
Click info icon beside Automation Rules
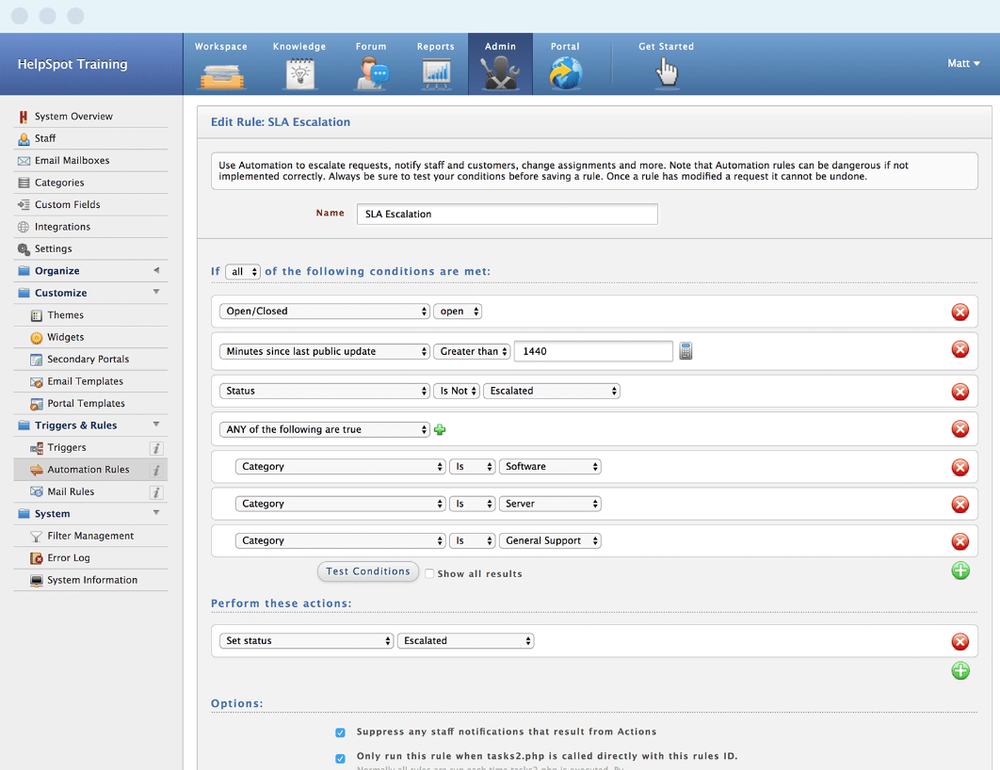156,470
